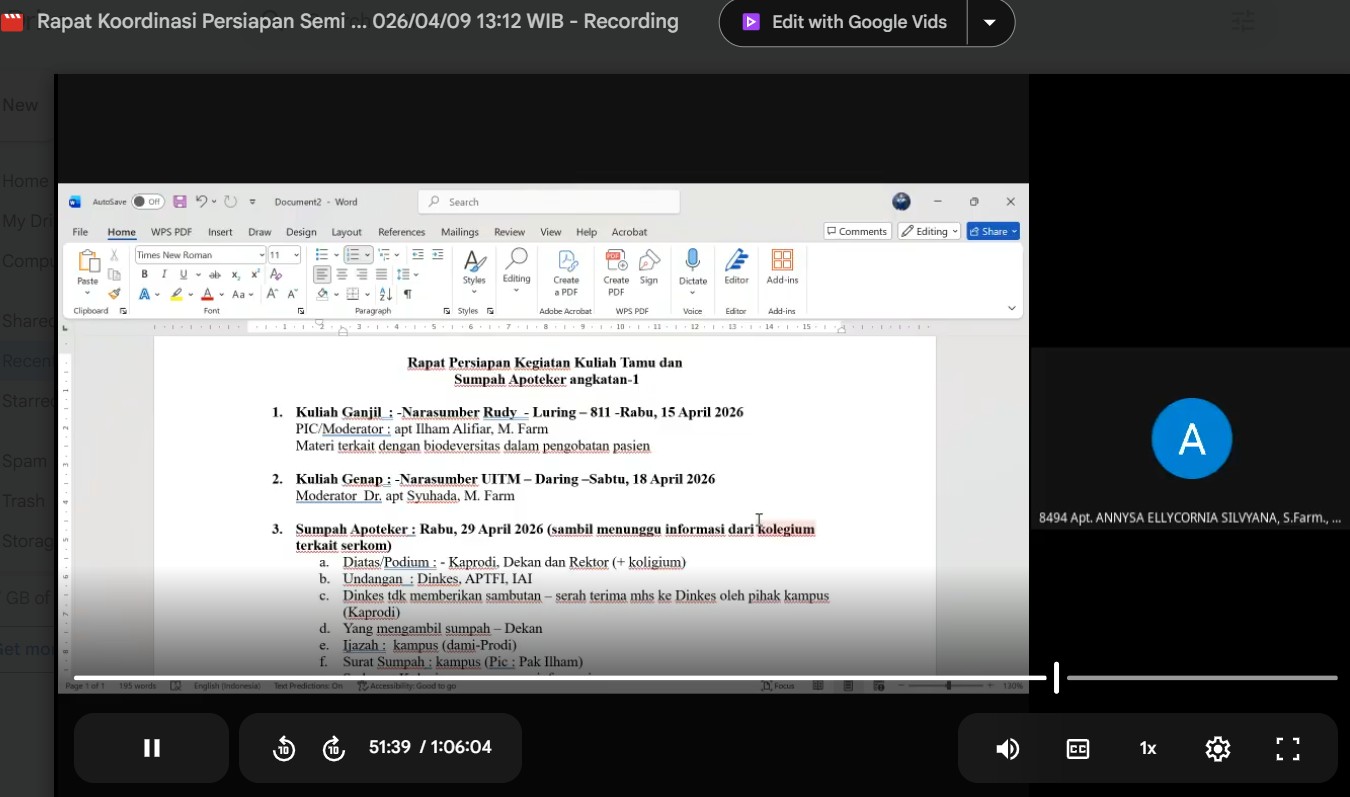
Task: Click the Comments button in Word
Action: tap(856, 231)
